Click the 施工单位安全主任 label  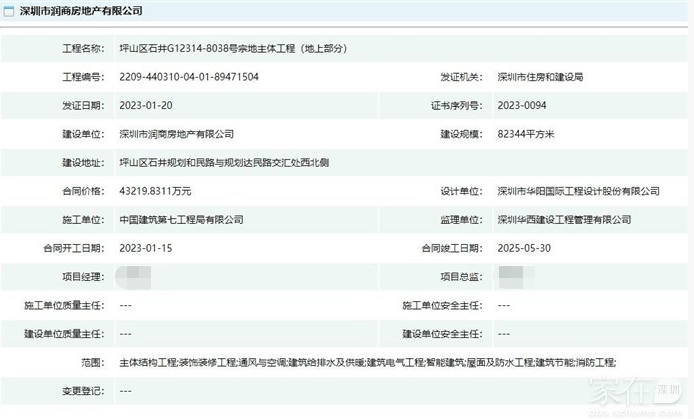pyautogui.click(x=442, y=305)
